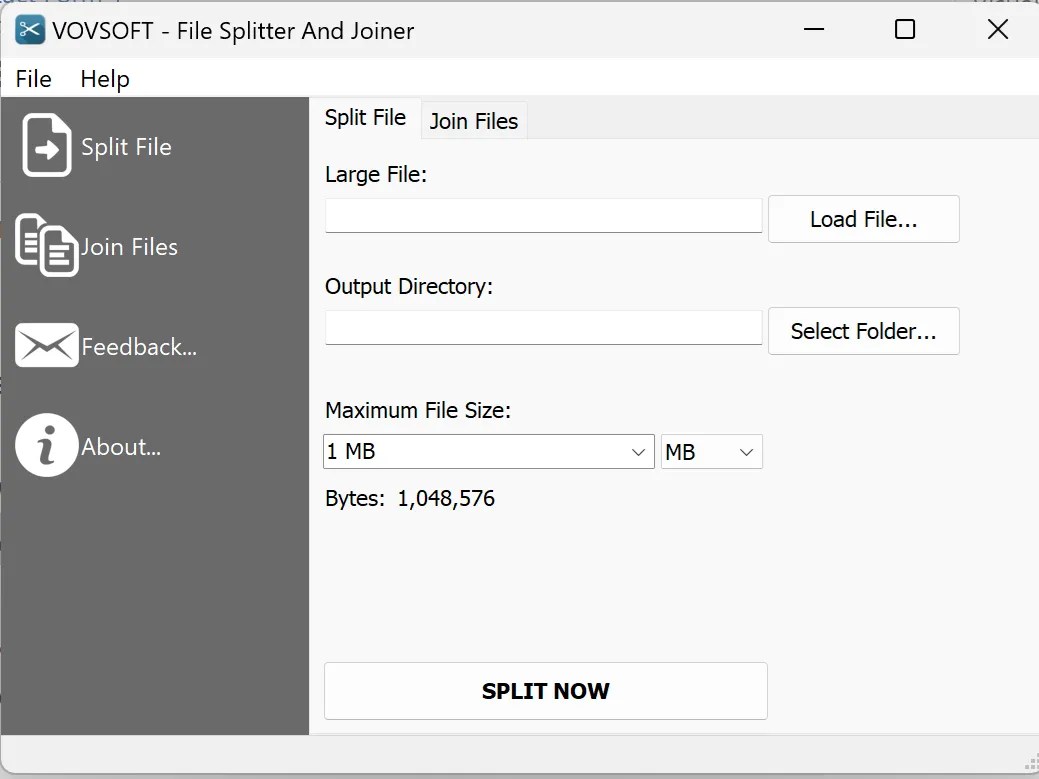
Task: Click the Feedback... sidebar label
Action: (x=138, y=346)
